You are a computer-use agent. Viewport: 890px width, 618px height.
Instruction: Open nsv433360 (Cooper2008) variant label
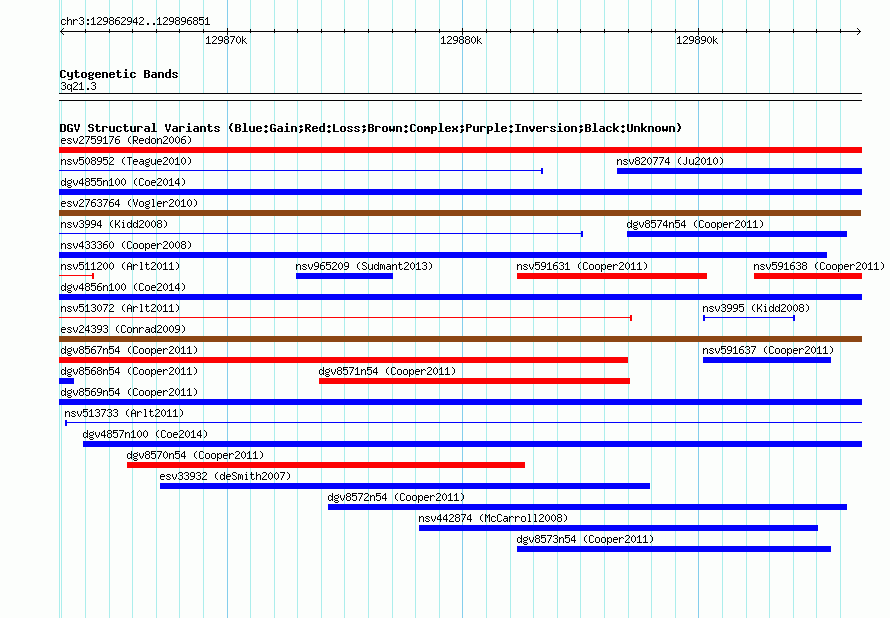point(126,245)
